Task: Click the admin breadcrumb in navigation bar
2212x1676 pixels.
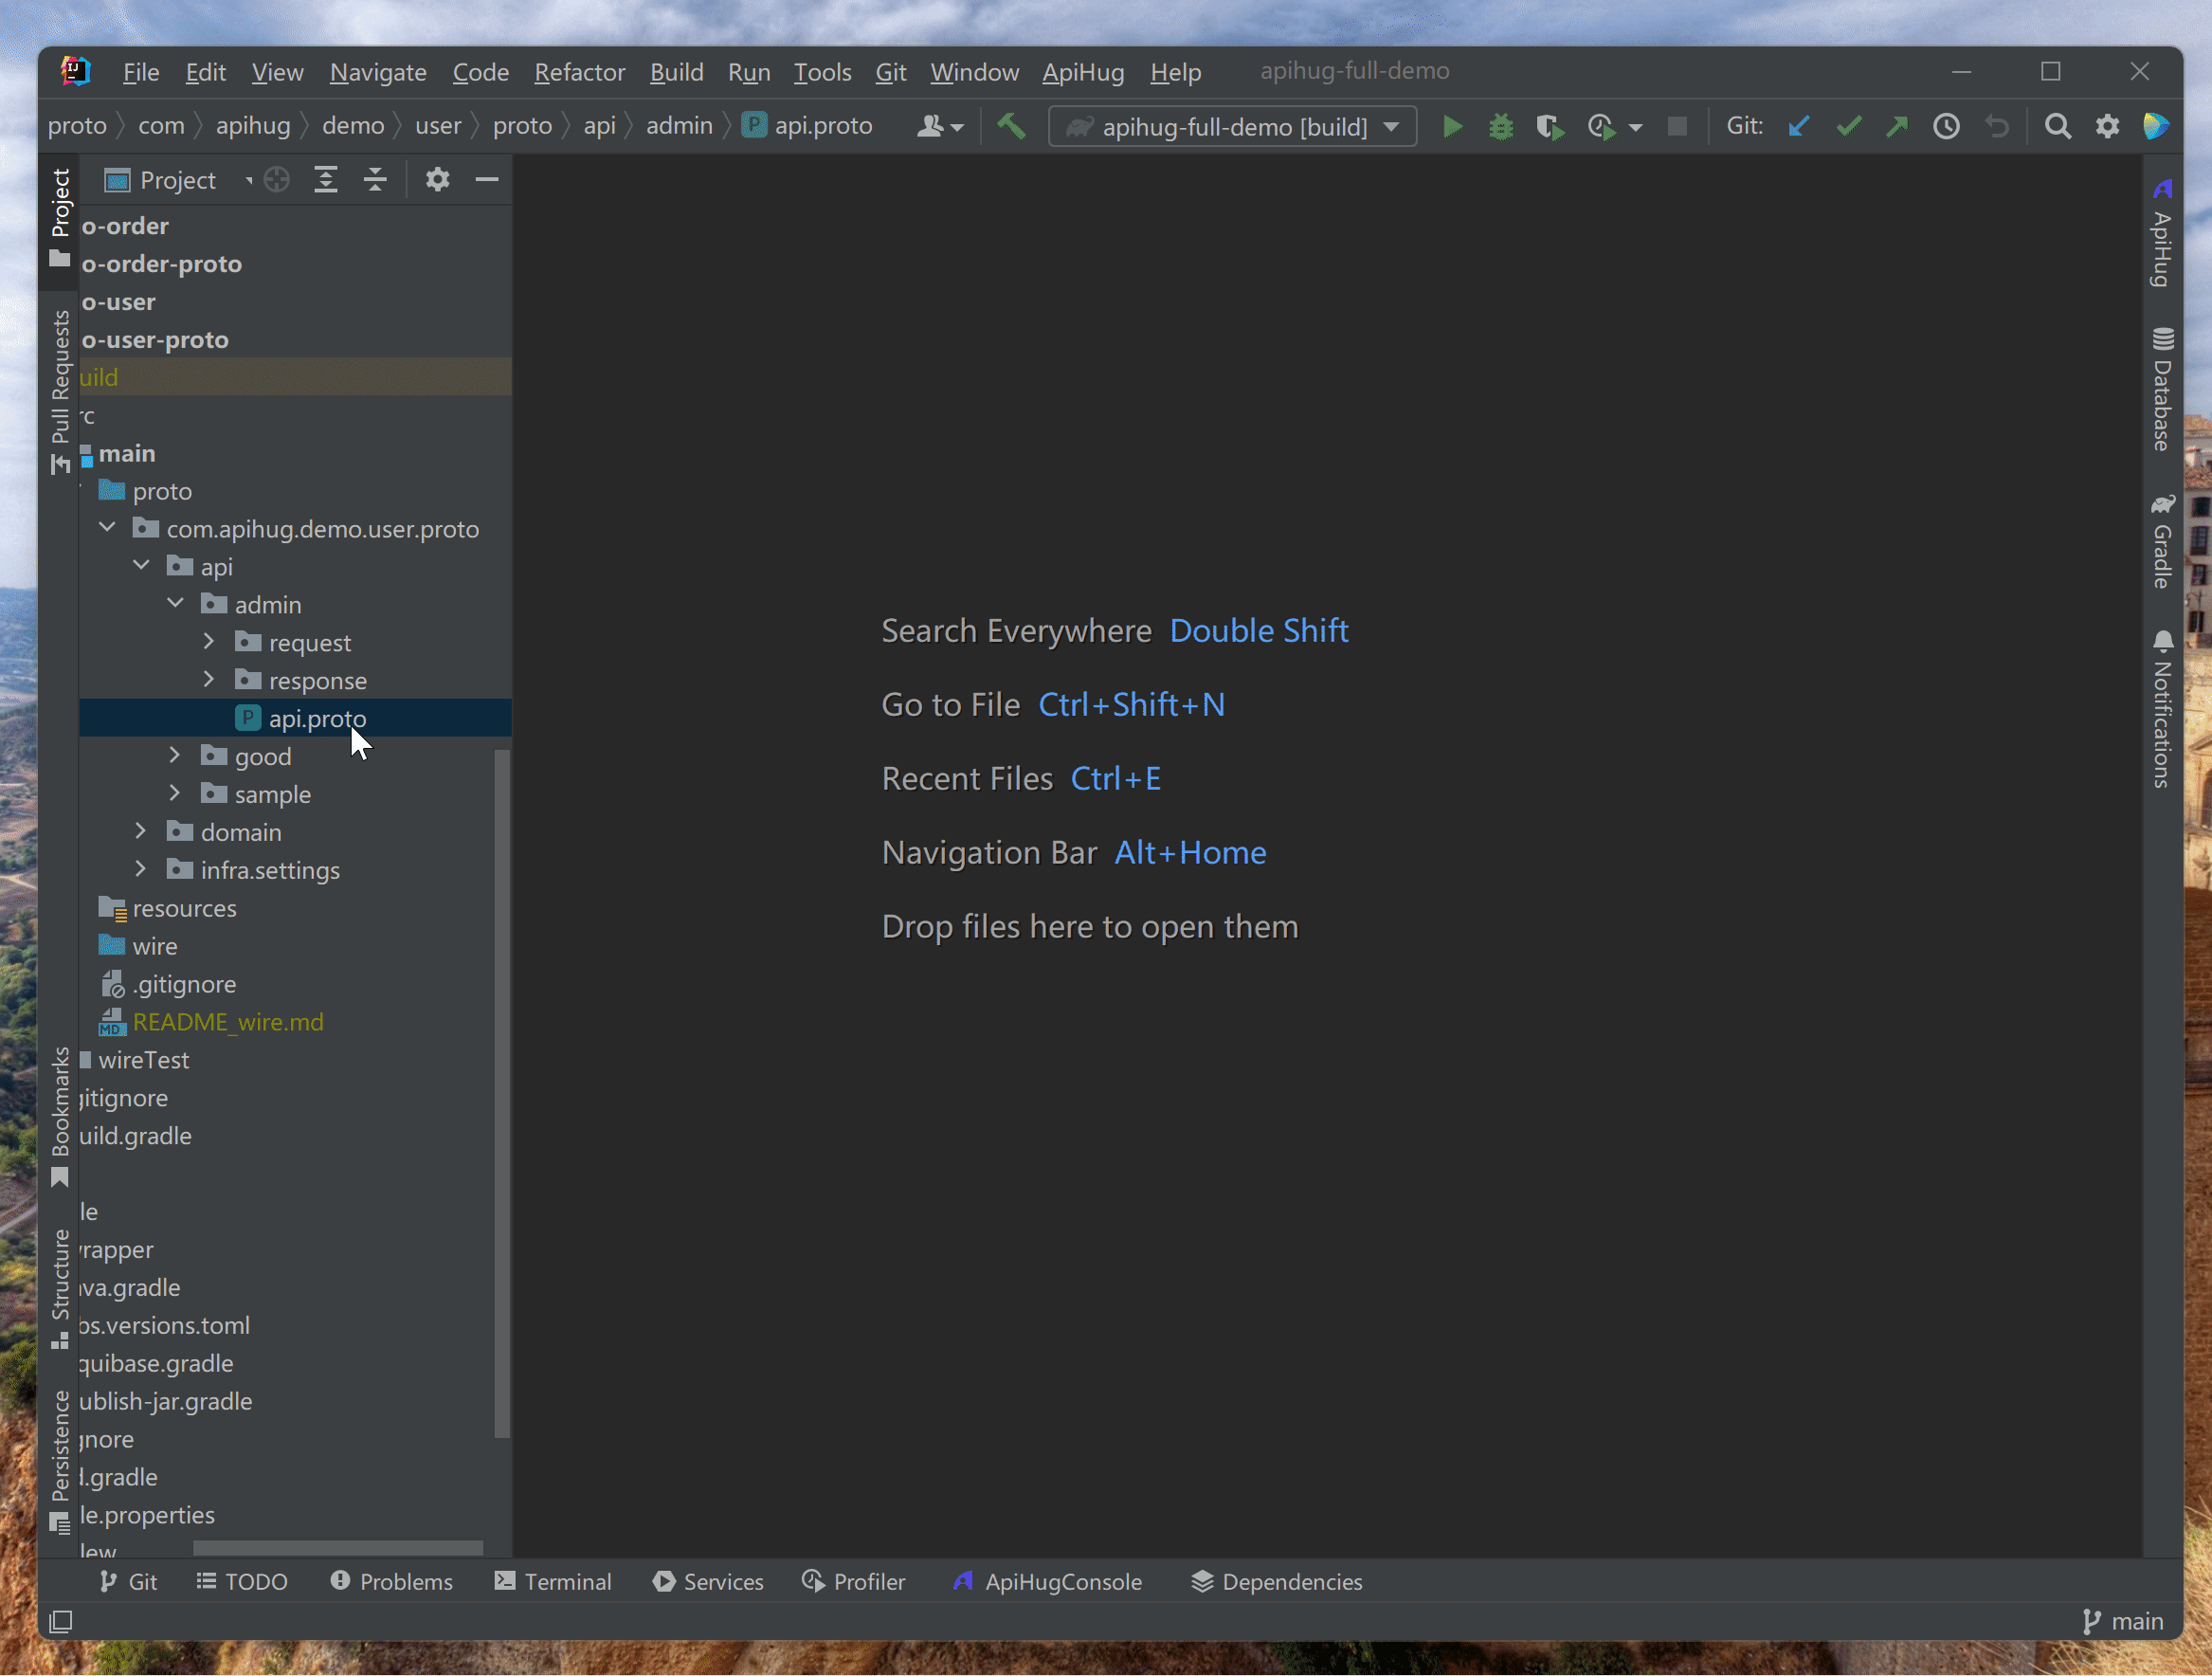Action: point(679,126)
